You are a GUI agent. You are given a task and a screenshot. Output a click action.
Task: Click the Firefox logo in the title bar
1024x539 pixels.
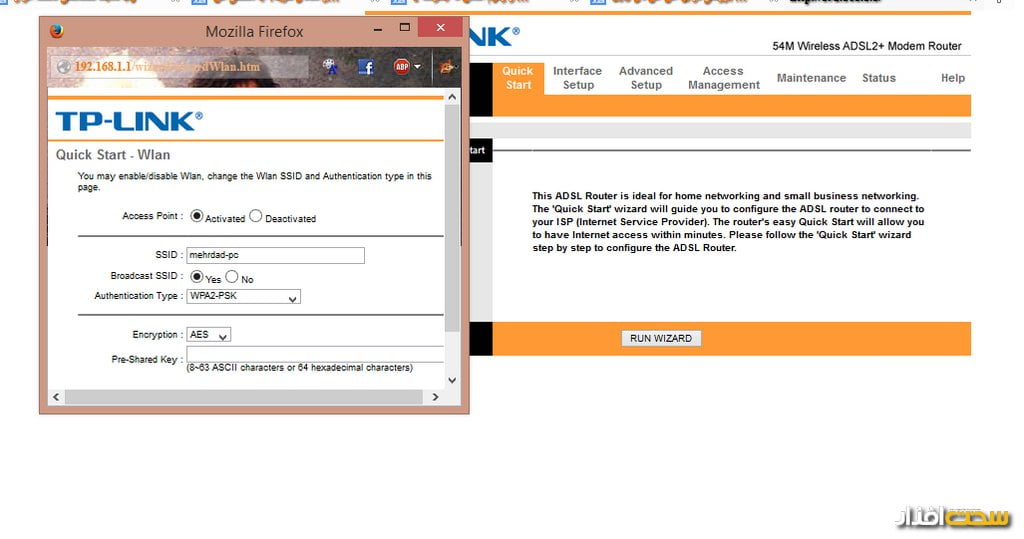coord(56,30)
